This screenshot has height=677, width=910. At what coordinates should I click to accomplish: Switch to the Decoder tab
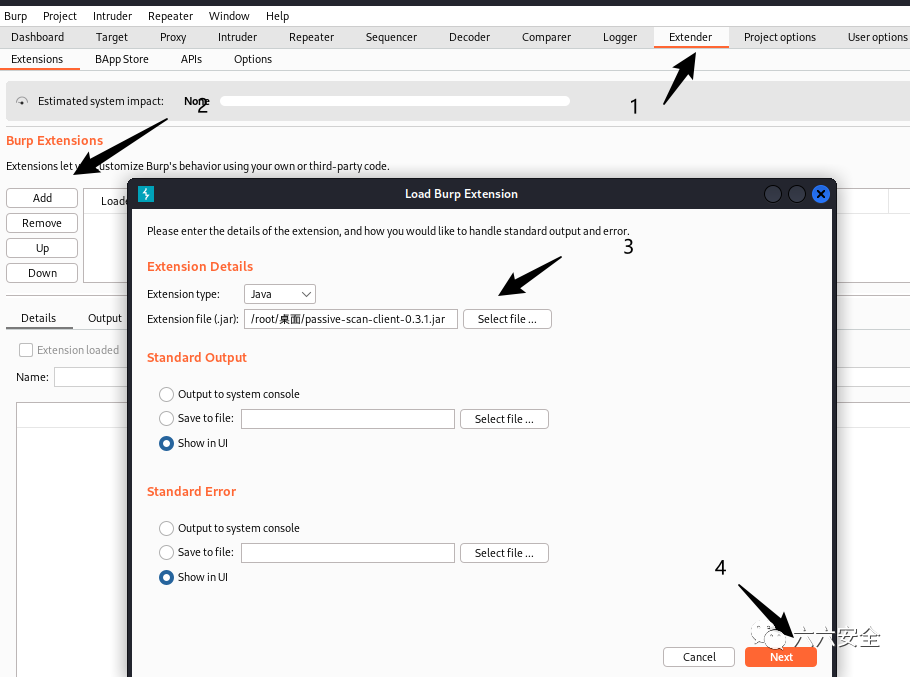tap(470, 37)
